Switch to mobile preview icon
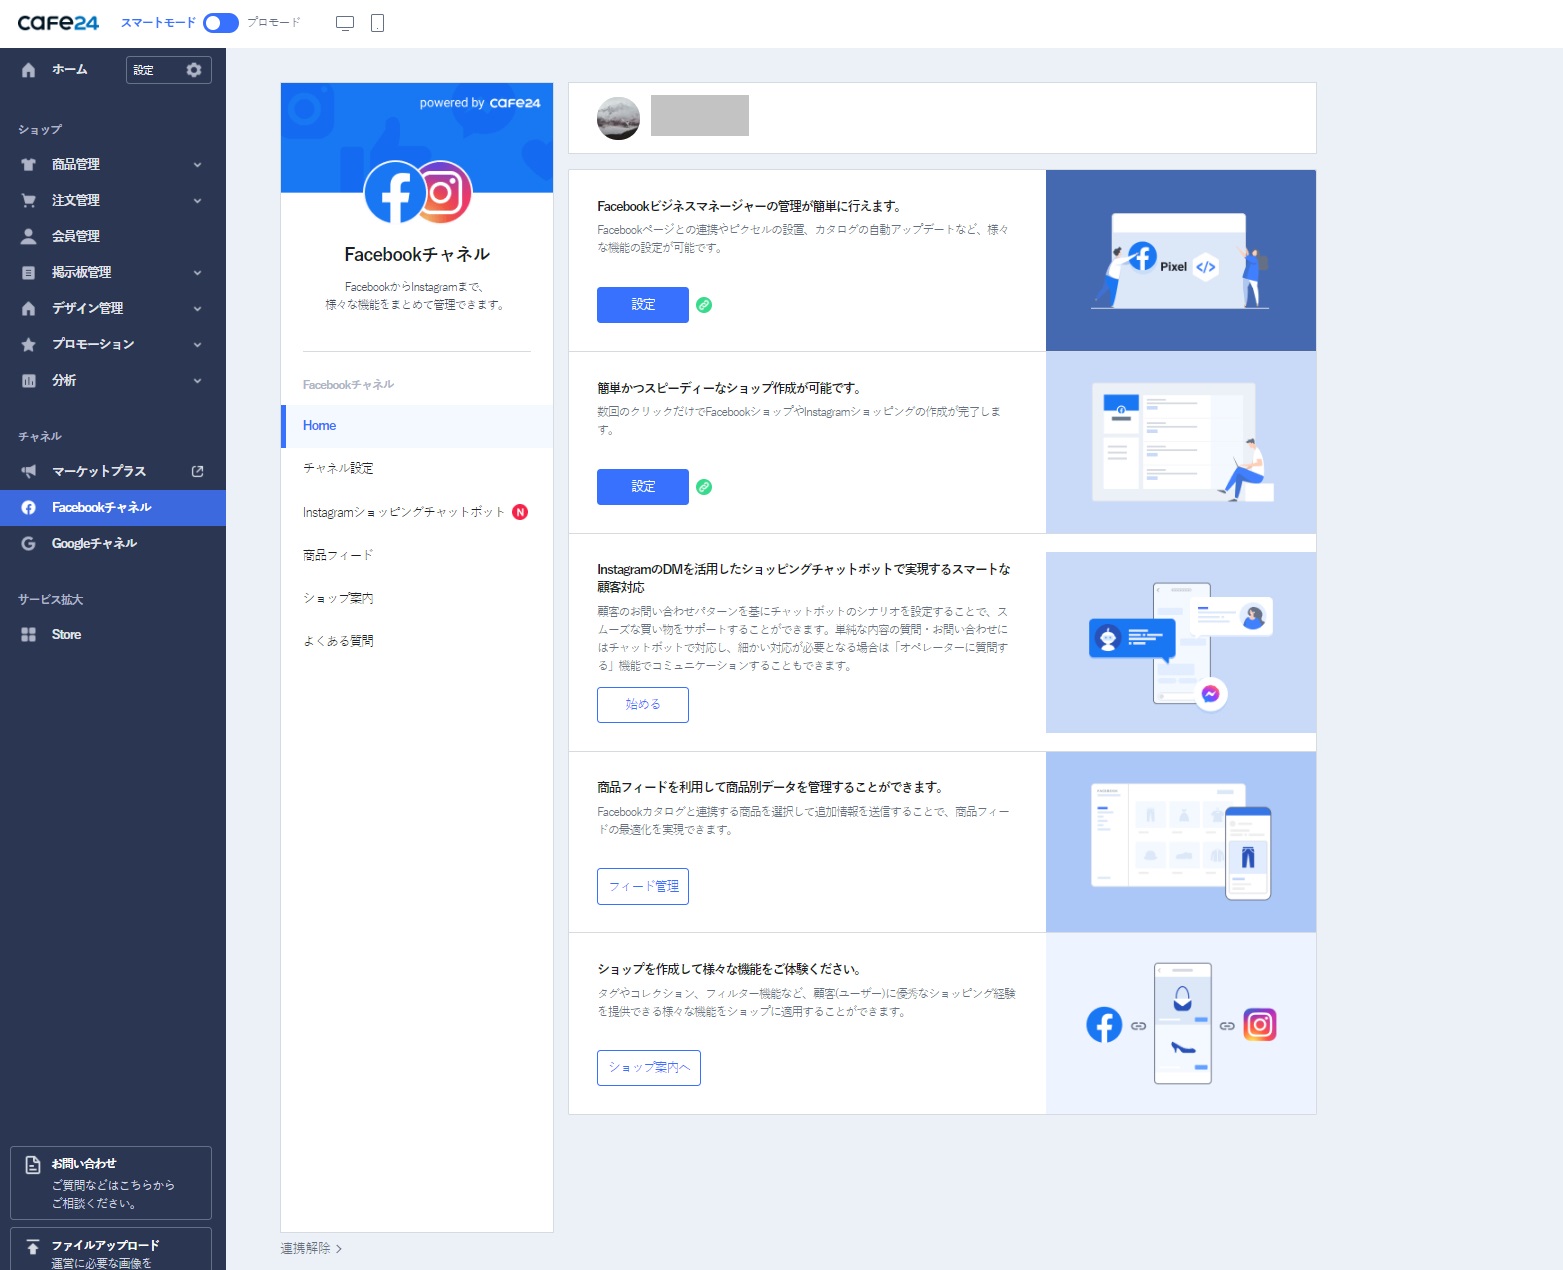This screenshot has height=1270, width=1563. click(377, 23)
